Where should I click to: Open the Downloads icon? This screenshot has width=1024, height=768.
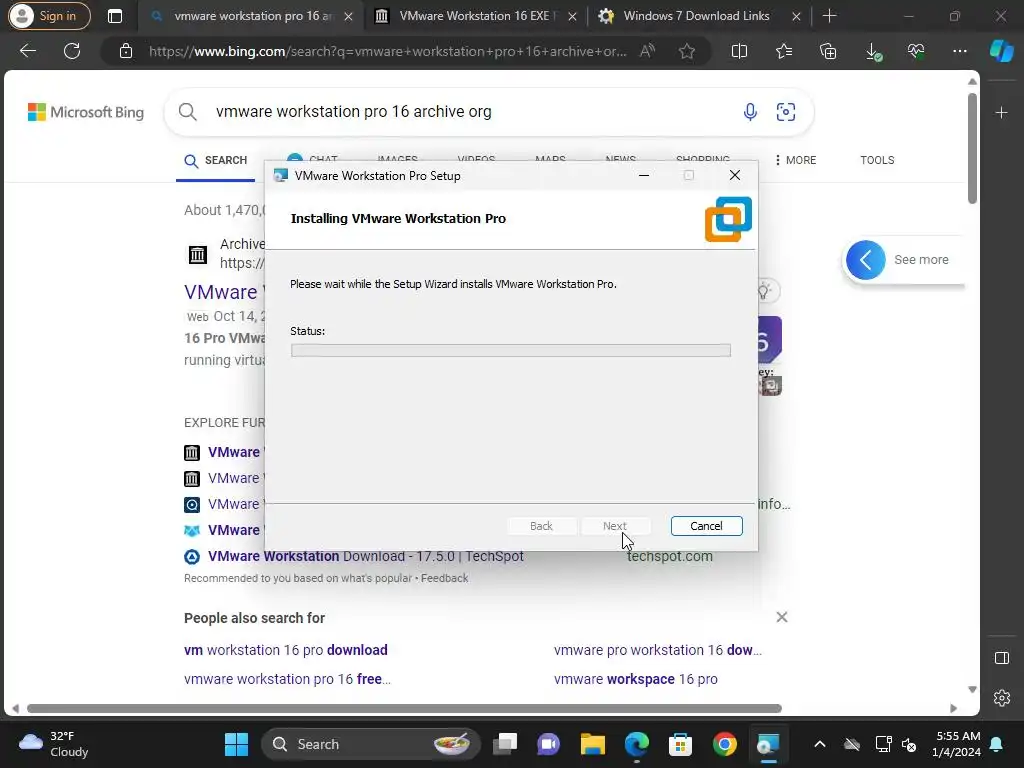[x=873, y=52]
